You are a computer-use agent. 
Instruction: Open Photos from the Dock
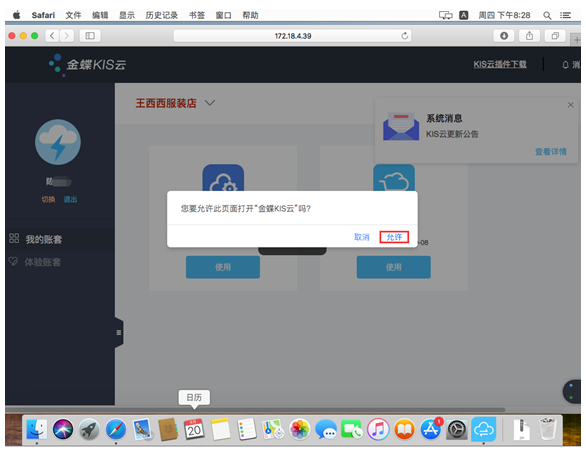(x=299, y=429)
